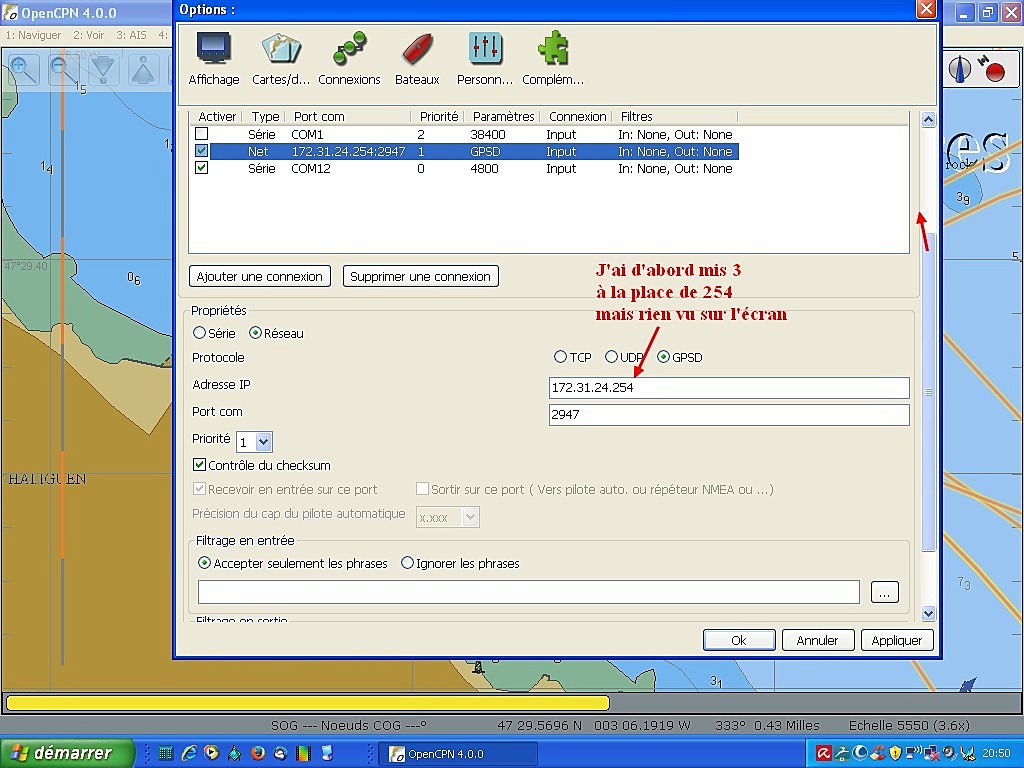Viewport: 1024px width, 768px height.
Task: Select the Réseau radio button
Action: tap(255, 333)
